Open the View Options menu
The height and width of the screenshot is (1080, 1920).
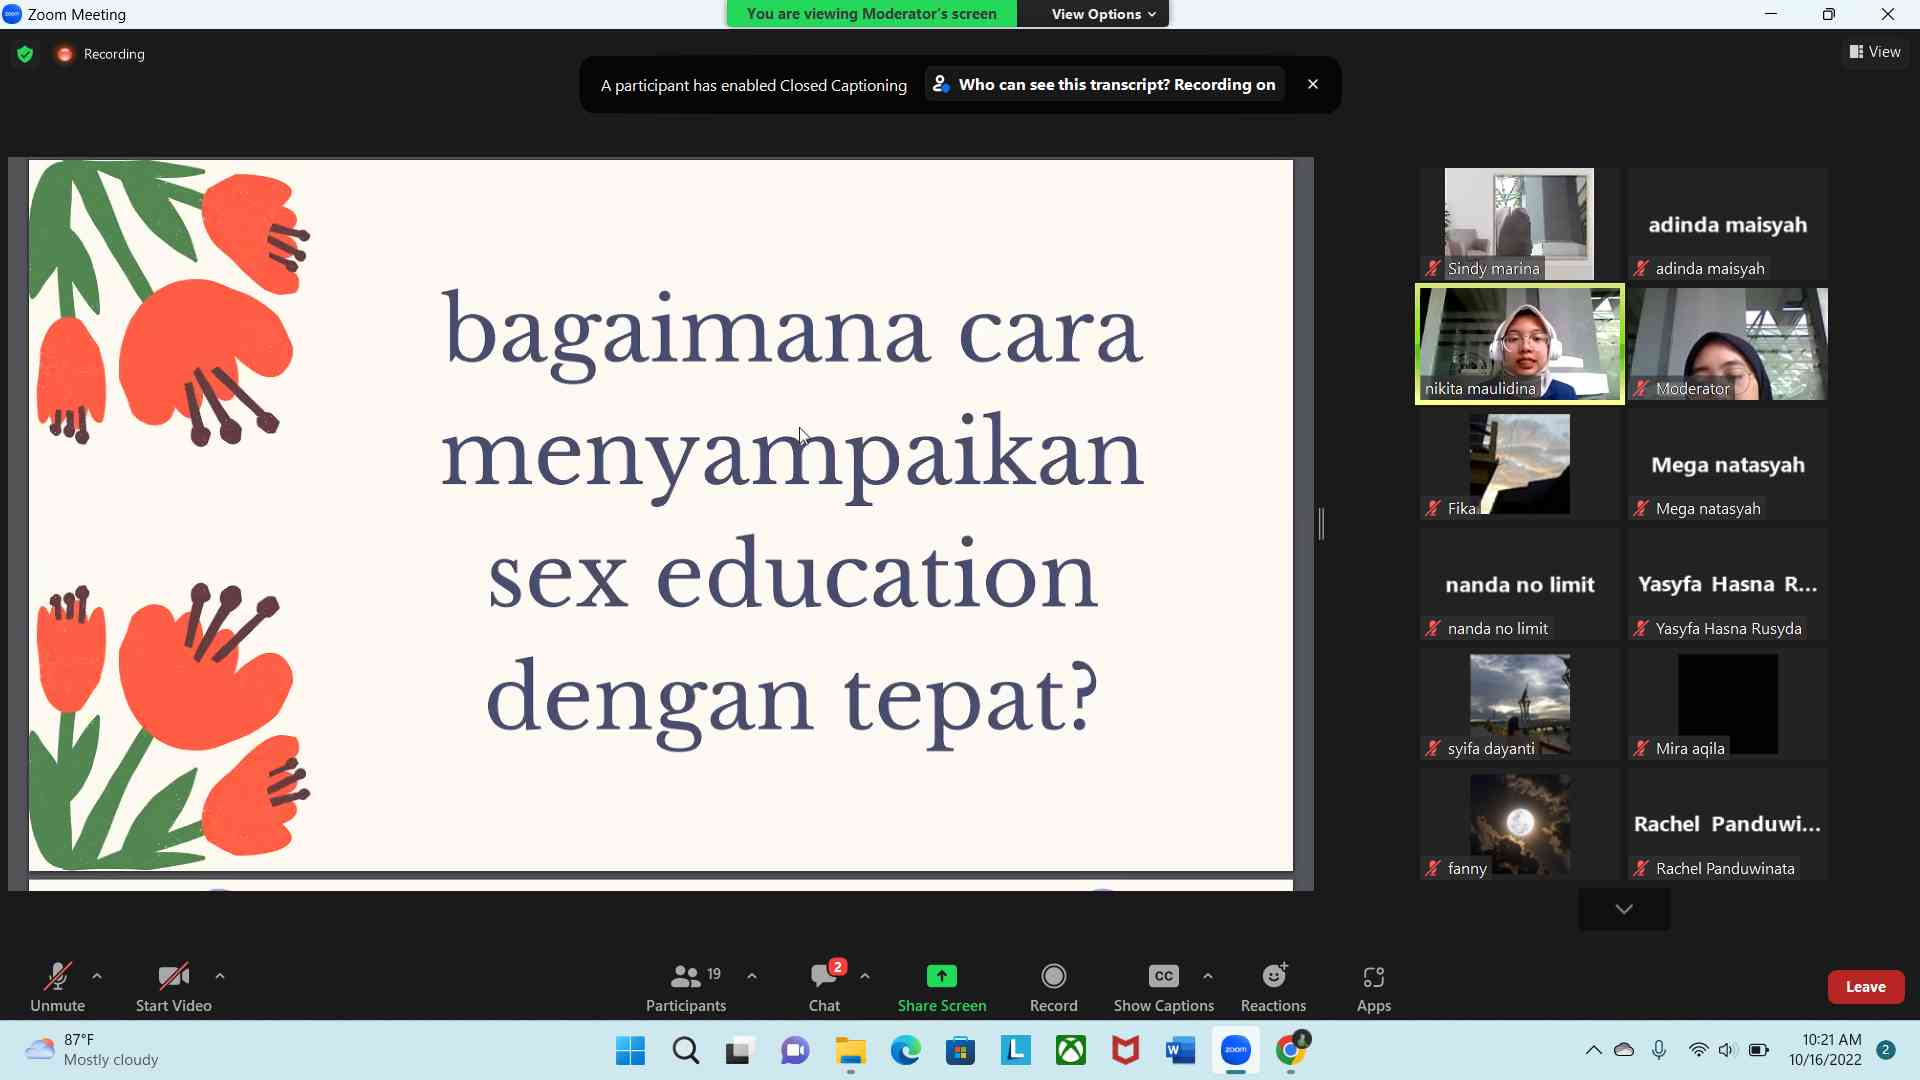coord(1093,13)
